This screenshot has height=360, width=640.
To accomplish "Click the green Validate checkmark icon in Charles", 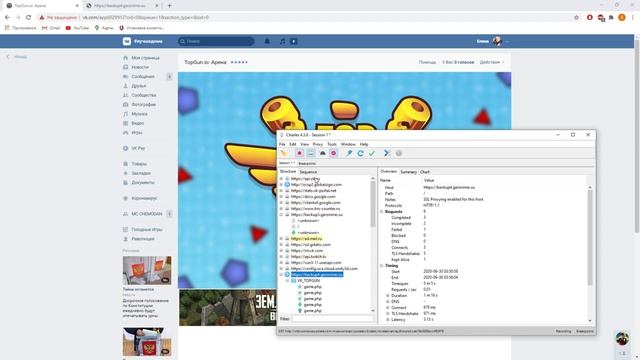I will pyautogui.click(x=371, y=153).
